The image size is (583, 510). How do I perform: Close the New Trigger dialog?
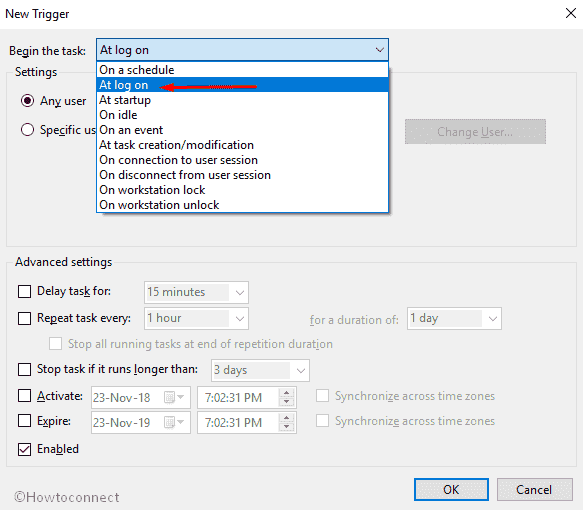[x=570, y=13]
